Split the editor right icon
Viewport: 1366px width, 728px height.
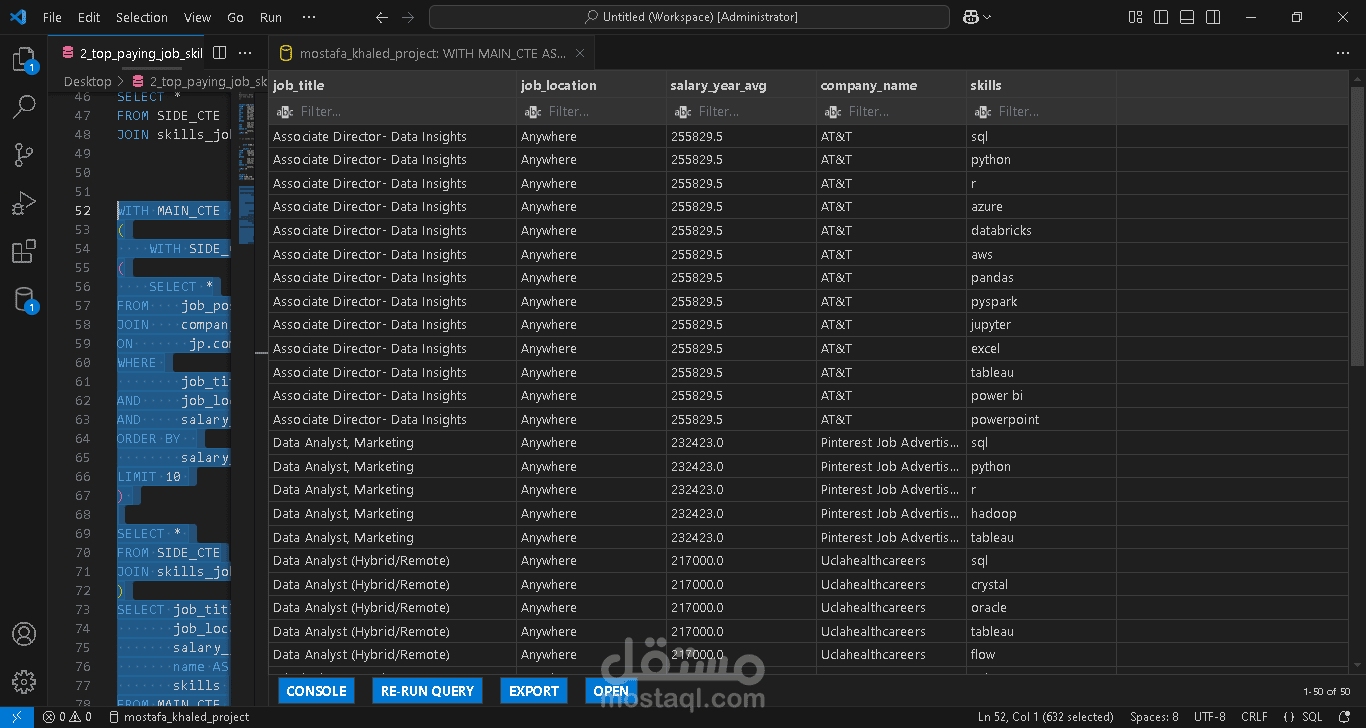[220, 53]
